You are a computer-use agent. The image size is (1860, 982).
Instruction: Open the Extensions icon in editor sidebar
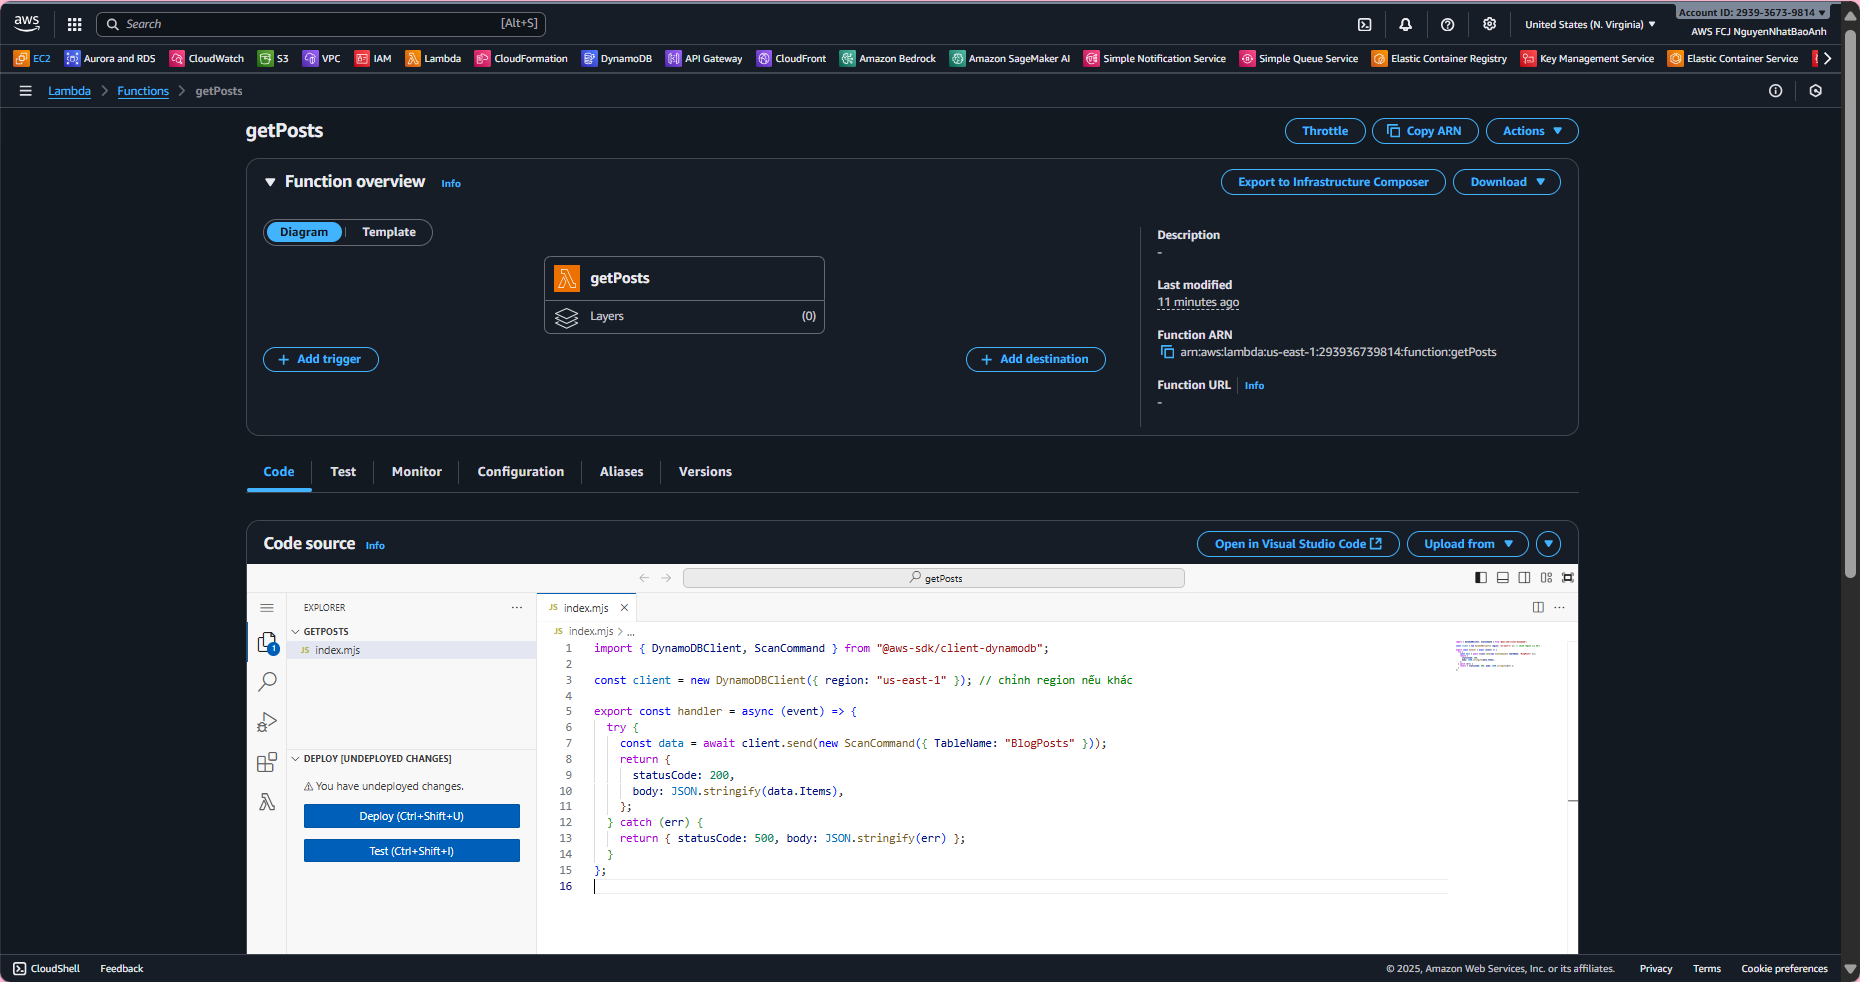pos(267,763)
